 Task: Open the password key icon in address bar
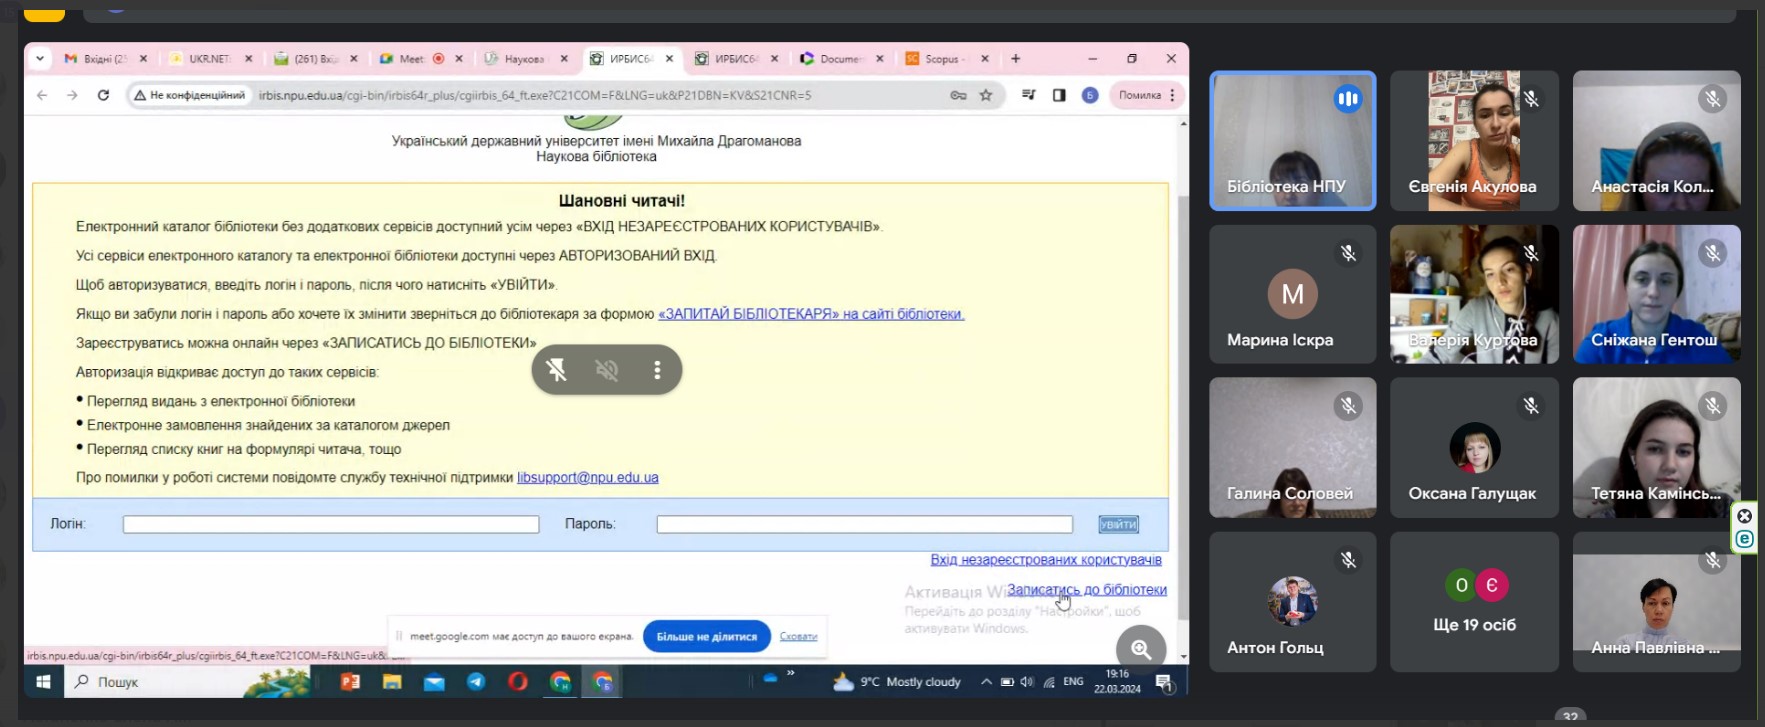pos(958,95)
